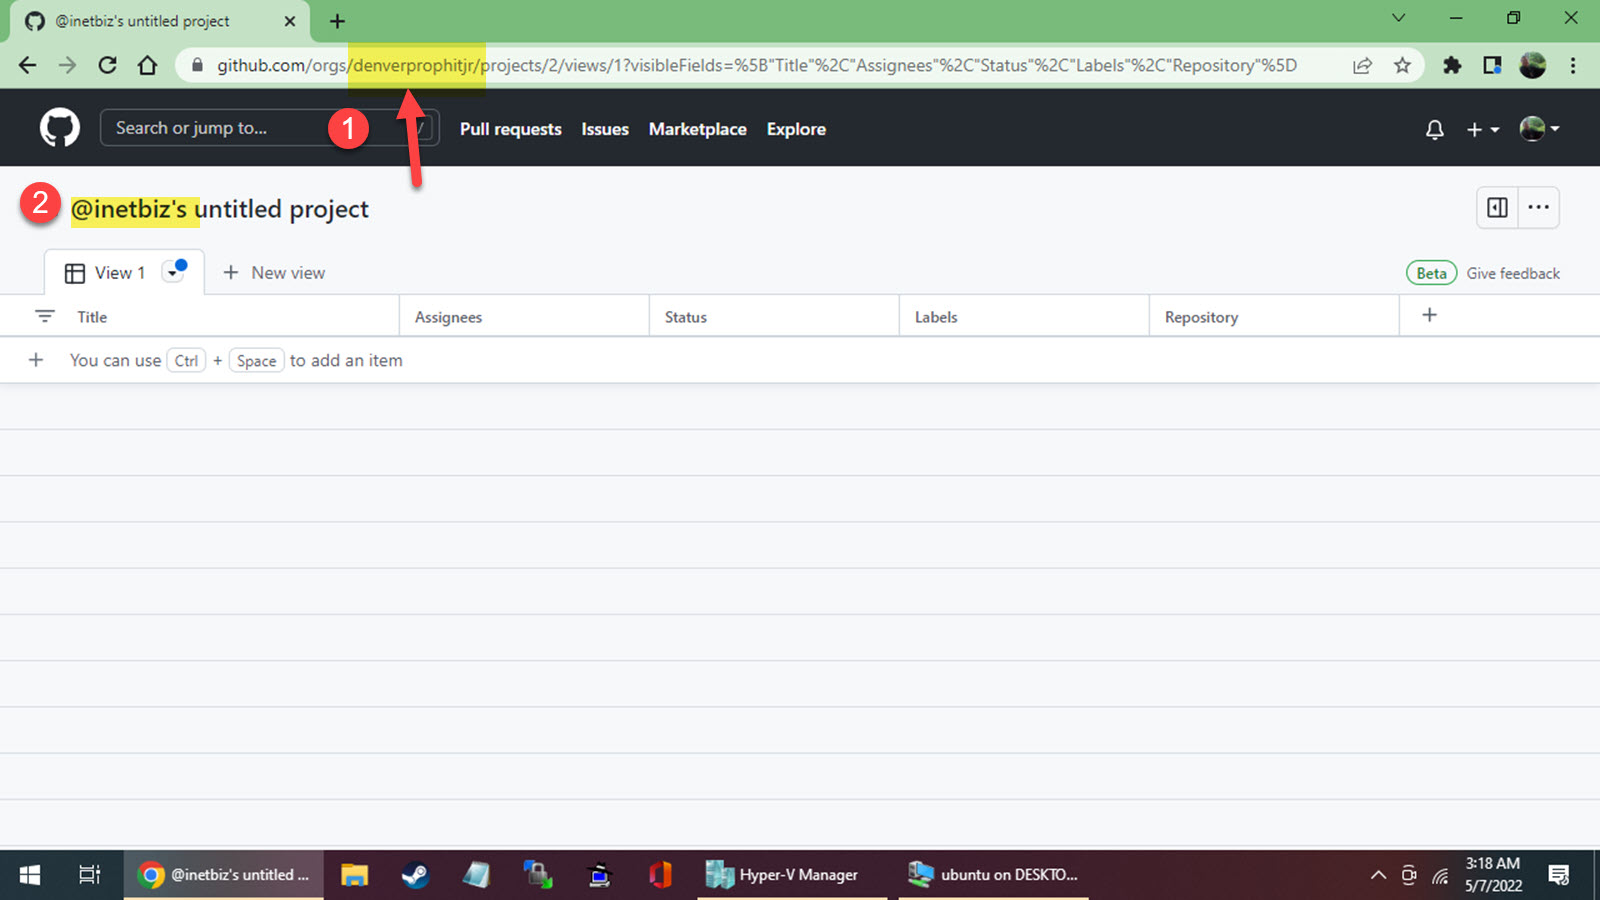Open the project's ellipsis menu
The image size is (1600, 900).
point(1538,207)
